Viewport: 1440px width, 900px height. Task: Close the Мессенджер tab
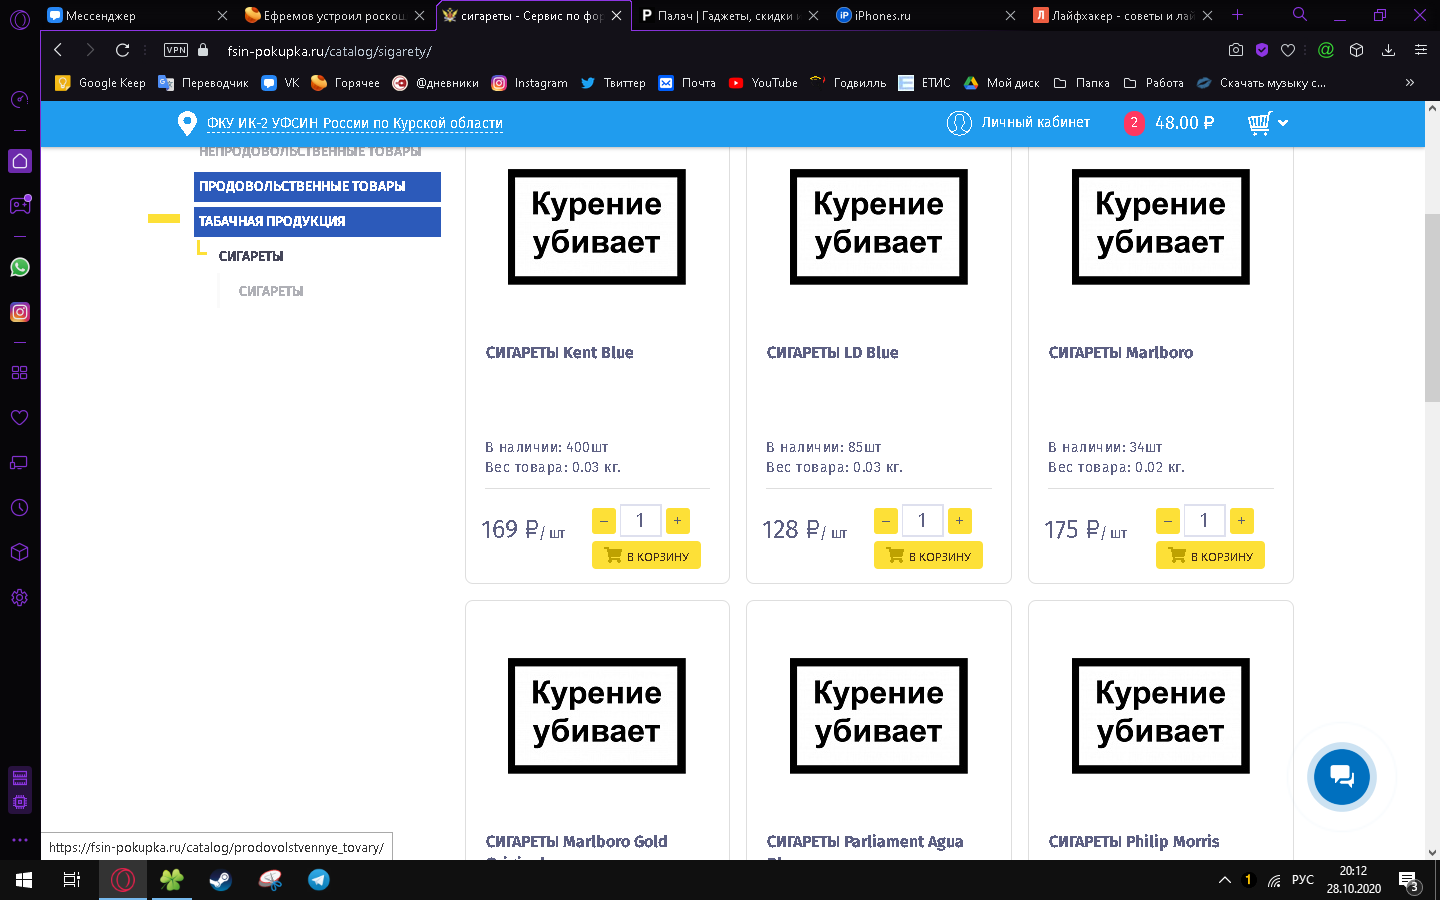pyautogui.click(x=222, y=15)
